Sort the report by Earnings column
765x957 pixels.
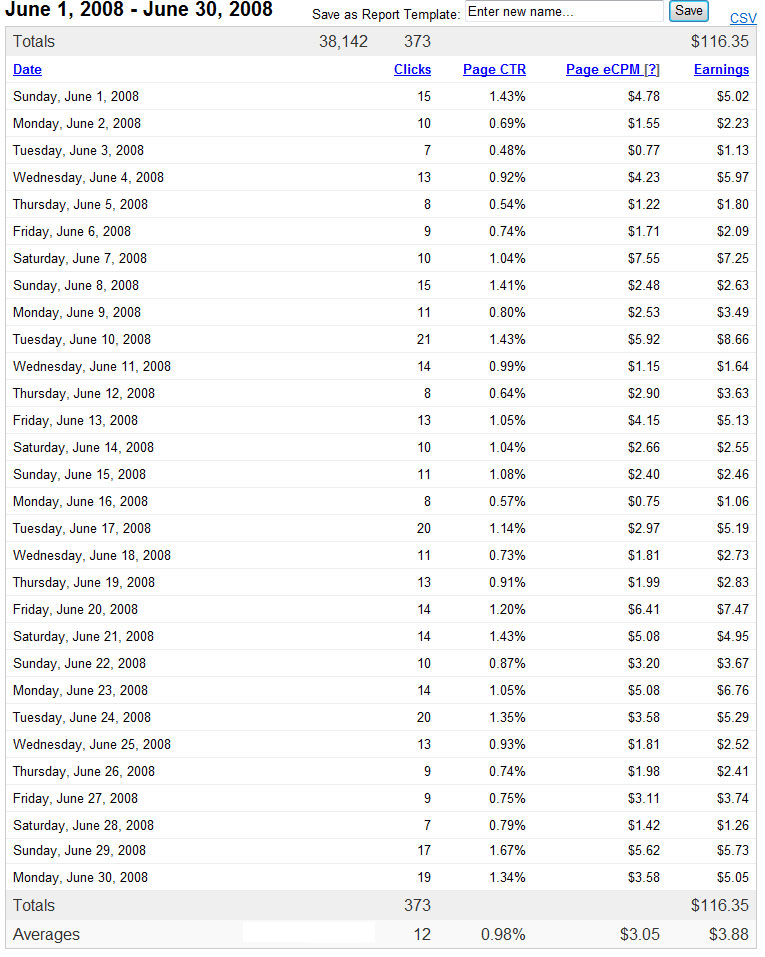[x=721, y=70]
